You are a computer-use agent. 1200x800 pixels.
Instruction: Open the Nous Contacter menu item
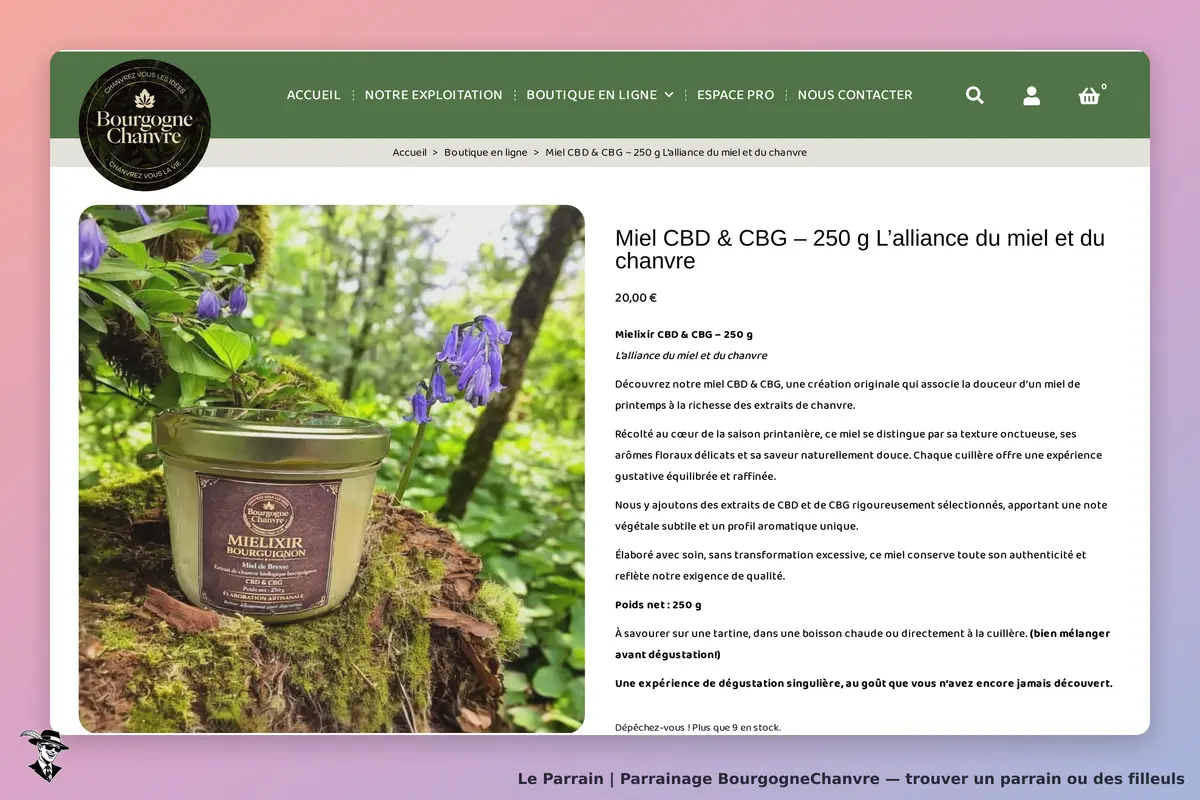(855, 95)
